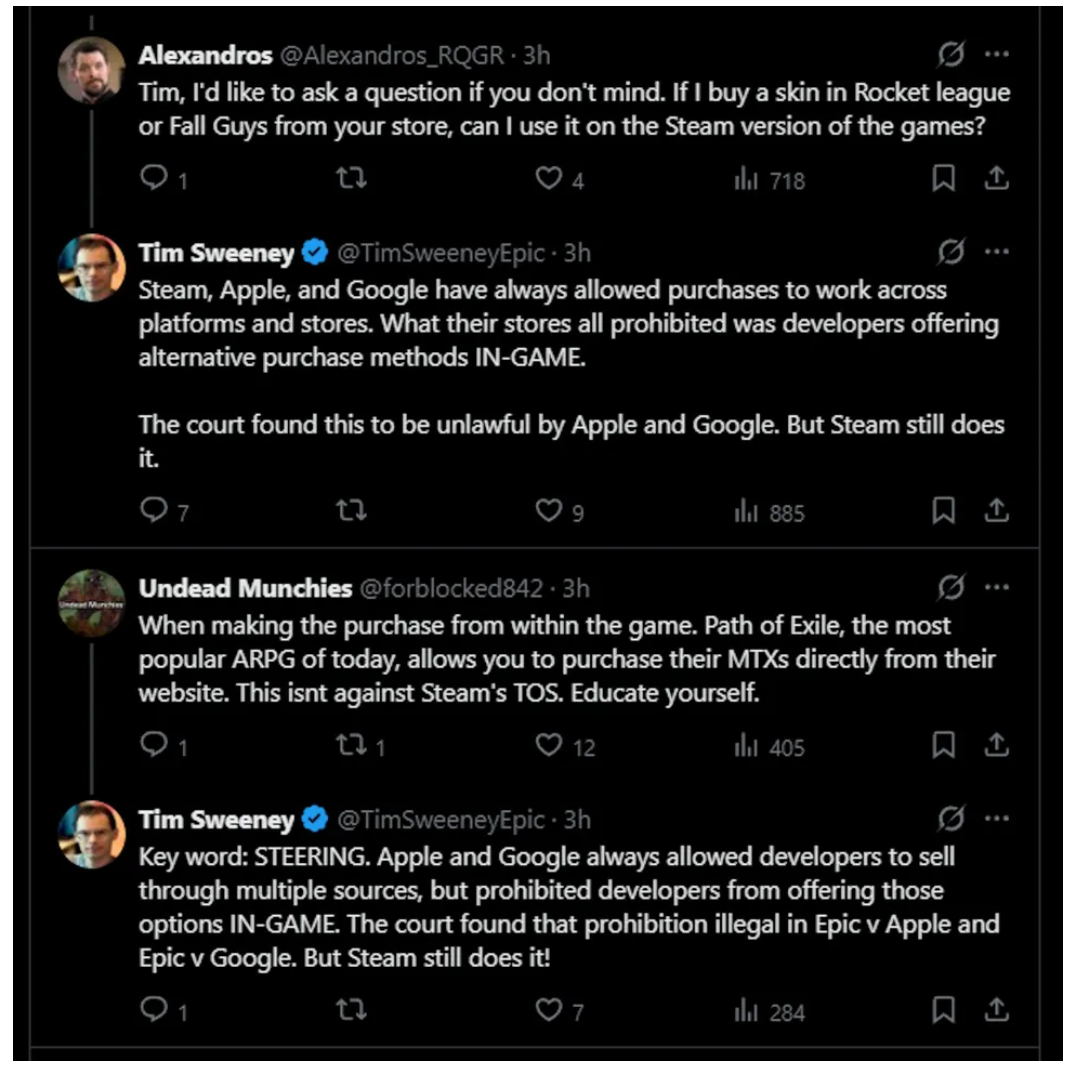
Task: Click @Alexandros_RQGR handle link
Action: (x=391, y=54)
